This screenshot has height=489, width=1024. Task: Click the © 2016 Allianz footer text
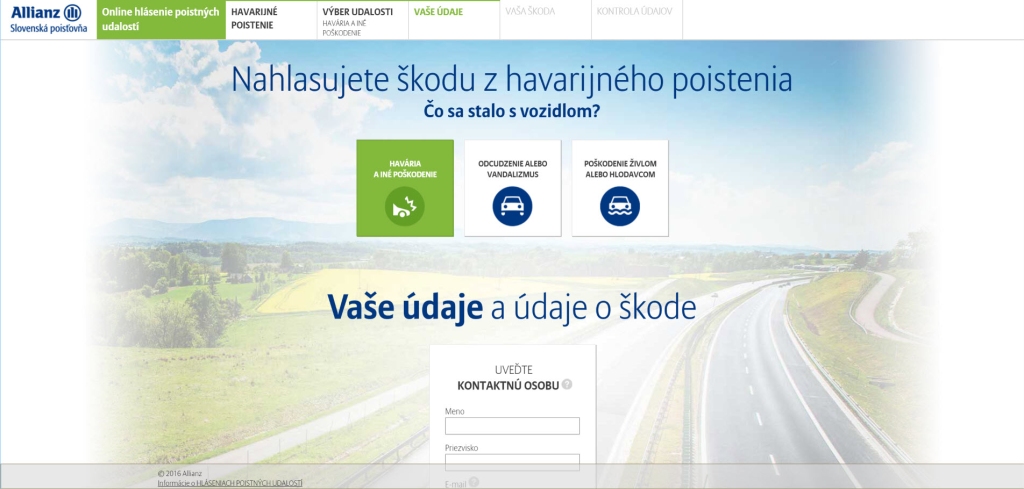coord(180,473)
